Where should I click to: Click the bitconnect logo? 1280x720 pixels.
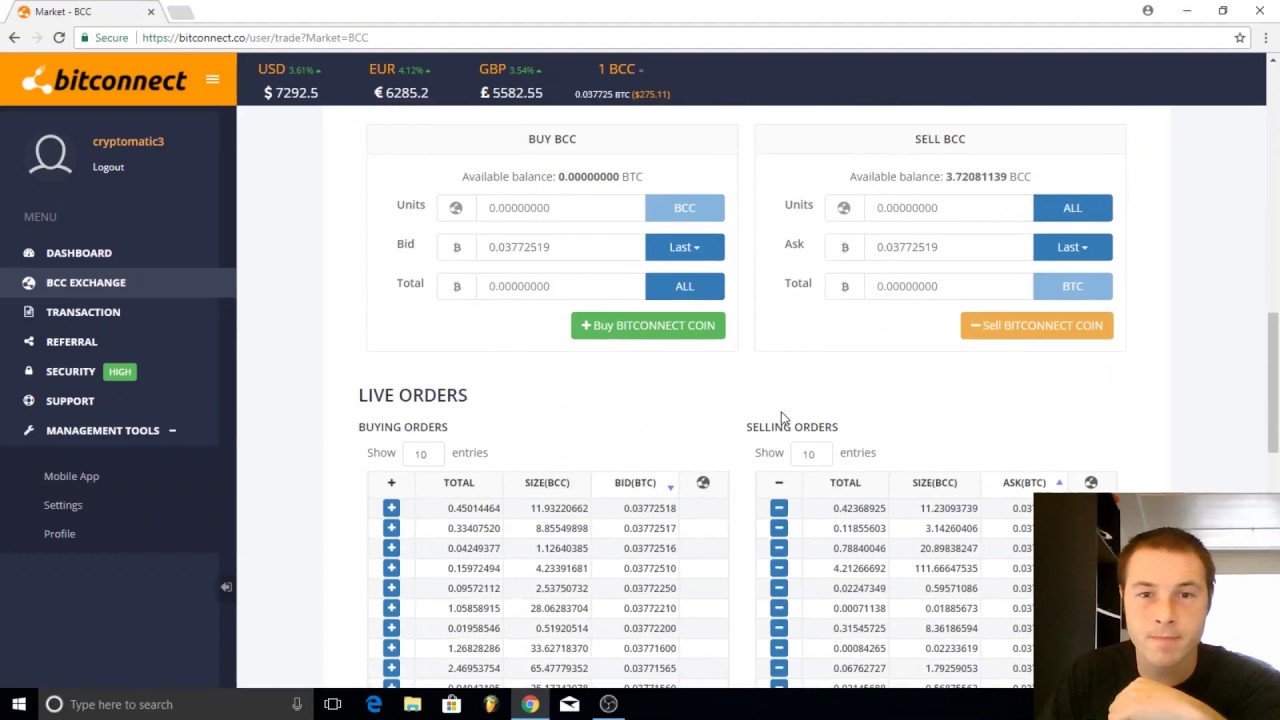[x=104, y=80]
